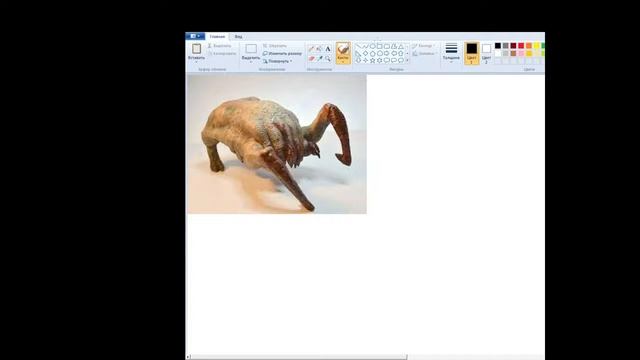Choose the curve shape
Screen dimensions: 640x360
click(365, 46)
